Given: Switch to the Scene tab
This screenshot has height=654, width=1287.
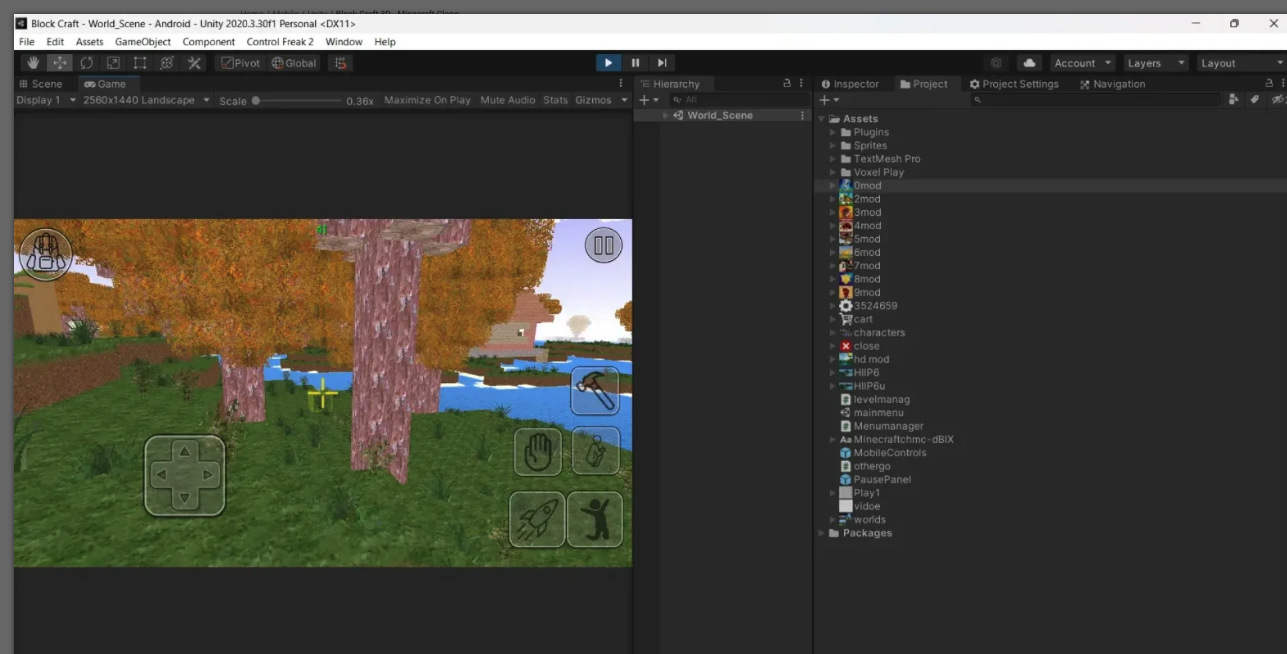Looking at the screenshot, I should [40, 84].
